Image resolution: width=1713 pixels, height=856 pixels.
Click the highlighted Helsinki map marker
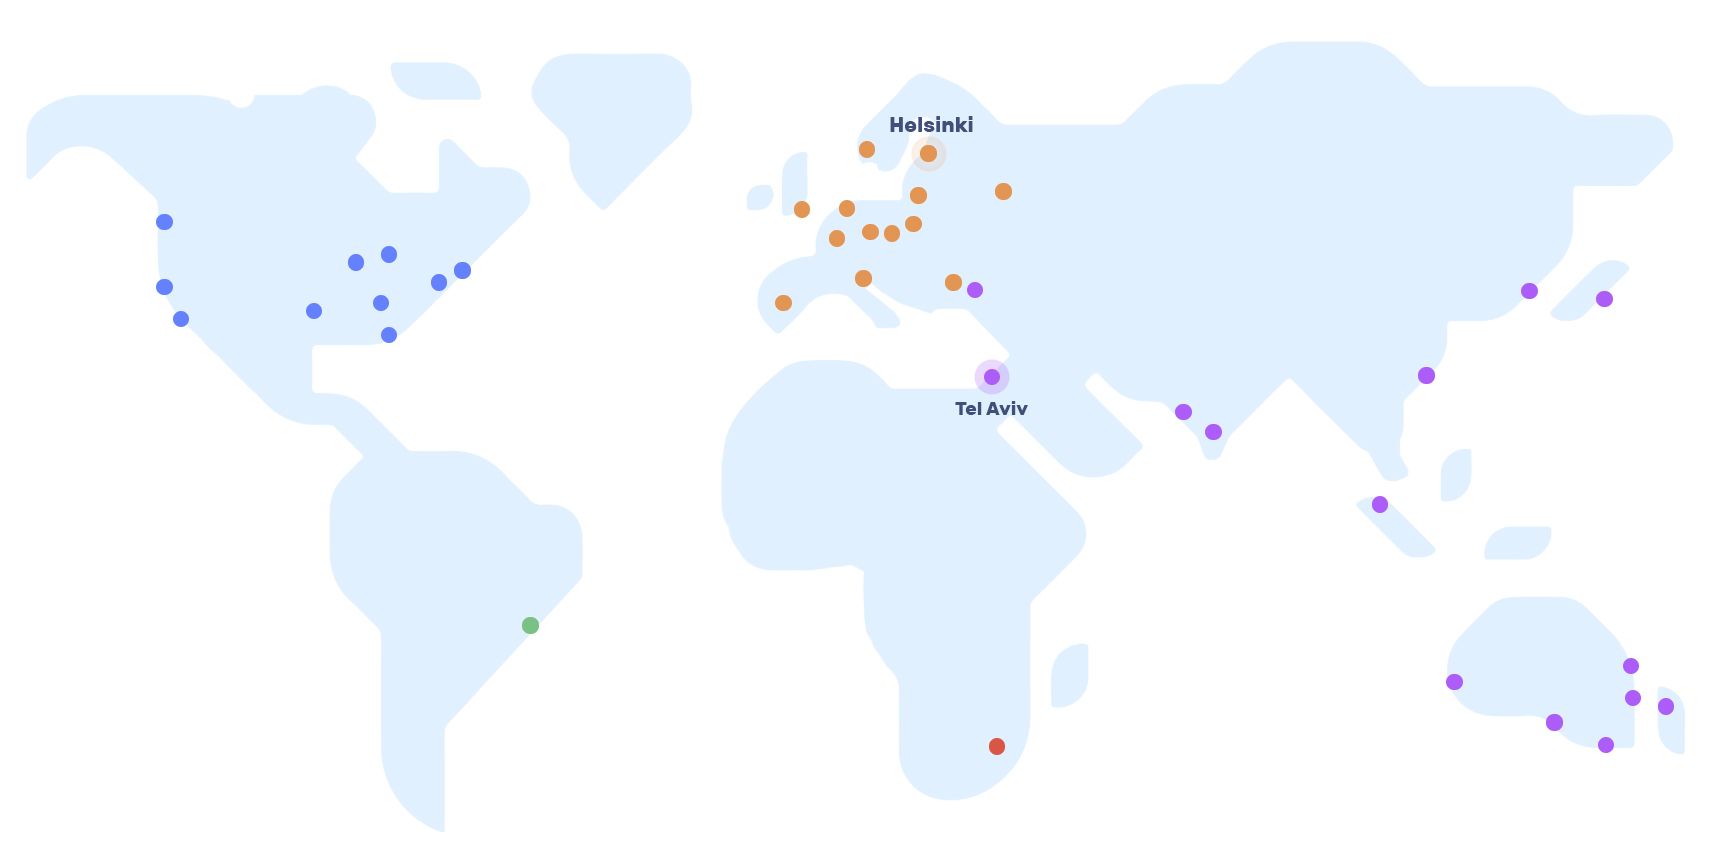tap(928, 153)
